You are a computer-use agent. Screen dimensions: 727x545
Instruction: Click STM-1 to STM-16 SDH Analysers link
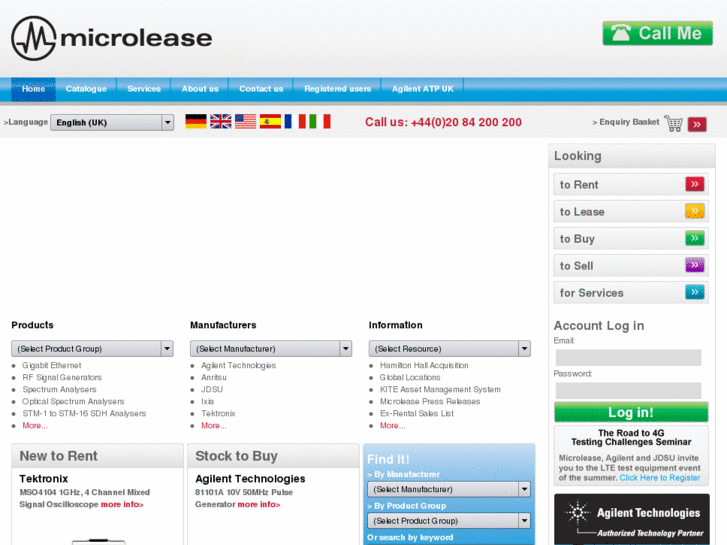84,414
